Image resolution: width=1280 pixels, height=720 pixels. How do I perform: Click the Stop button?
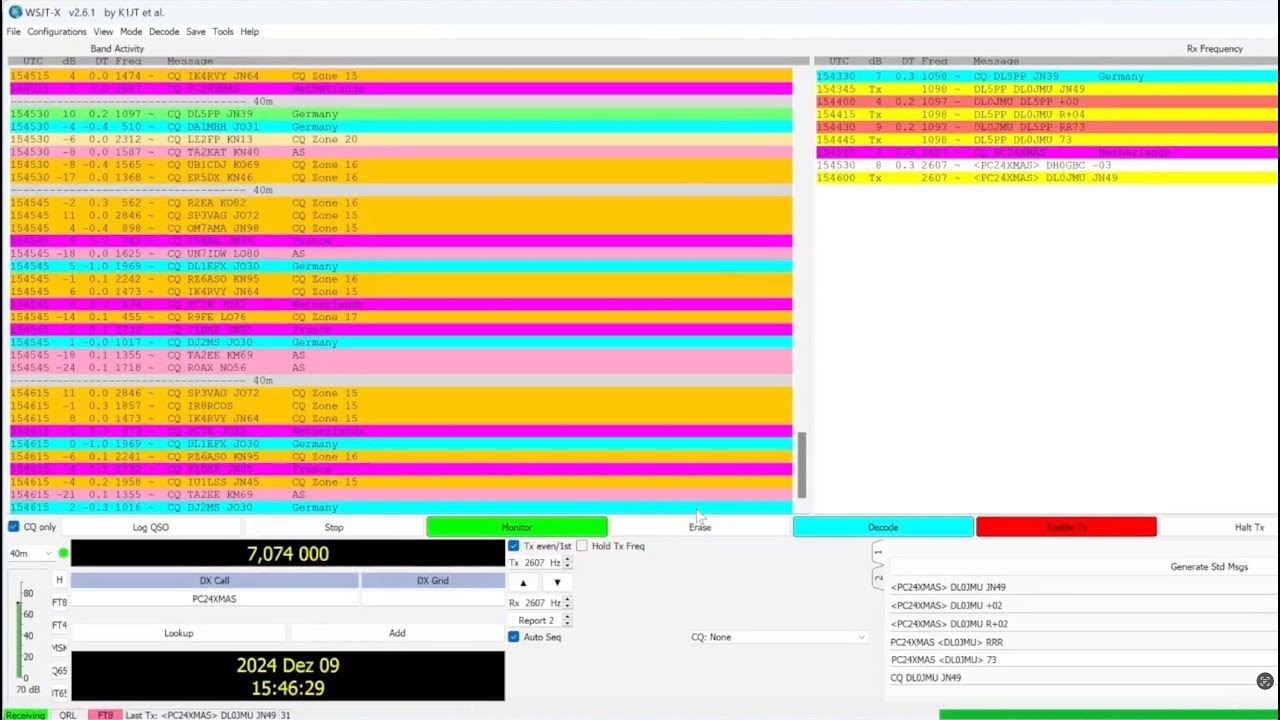[334, 527]
